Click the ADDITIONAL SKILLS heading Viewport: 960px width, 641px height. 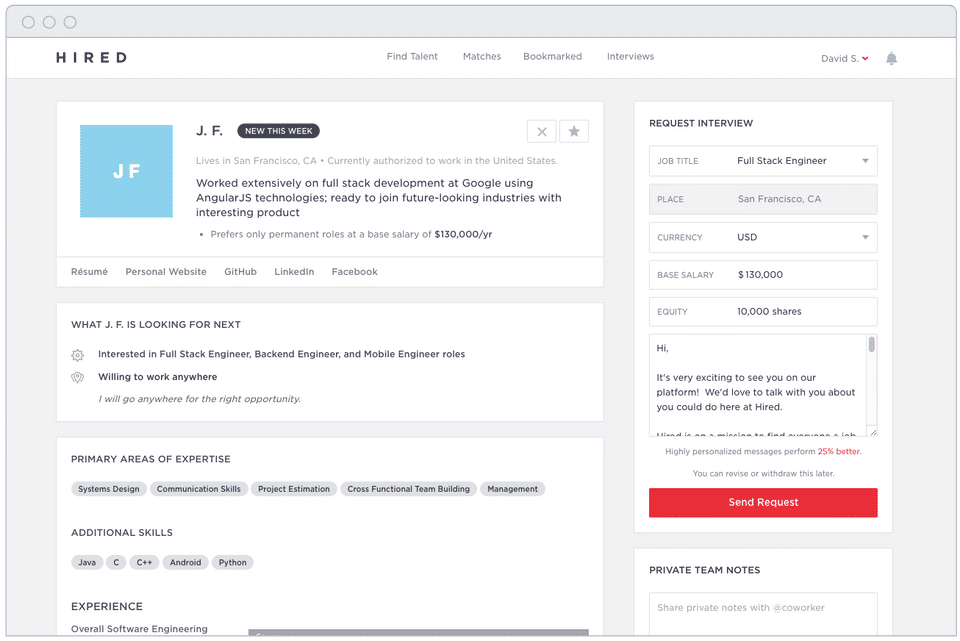122,533
